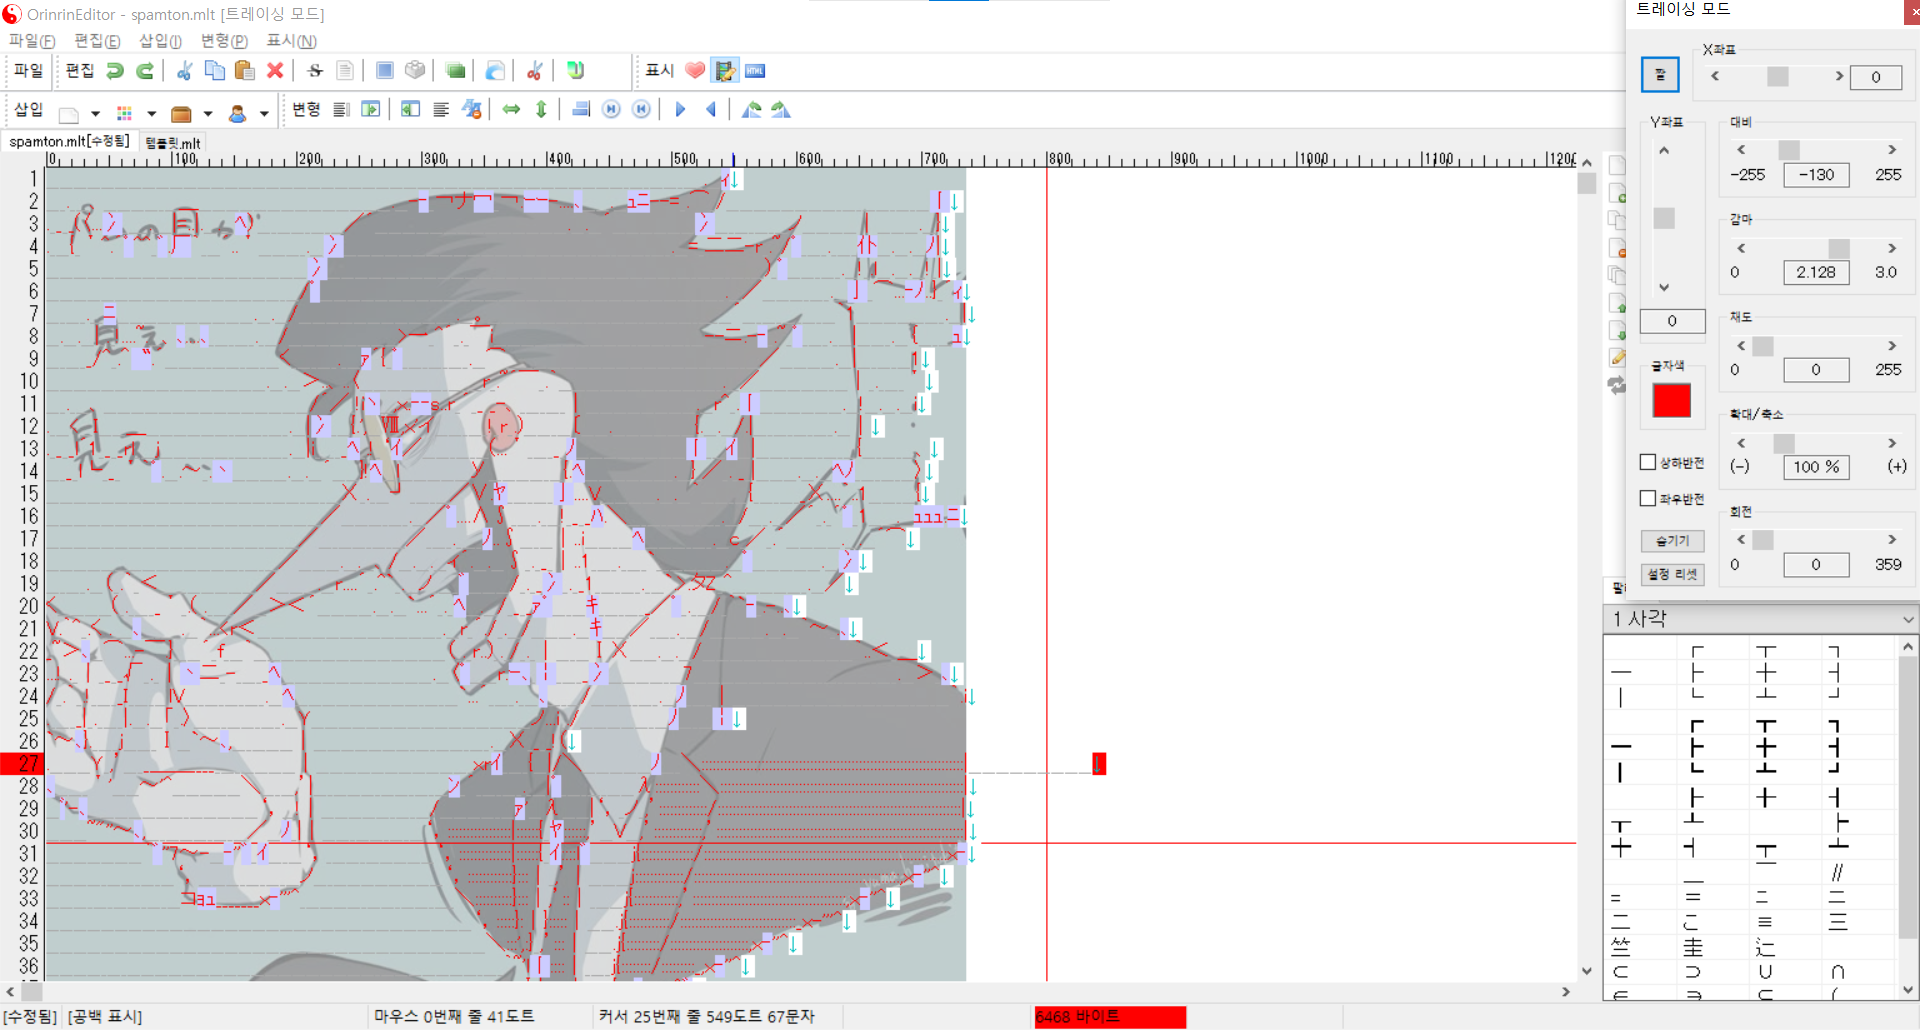Click the canvas horizontal scrollbar right arrow
The width and height of the screenshot is (1920, 1030).
click(x=1566, y=992)
